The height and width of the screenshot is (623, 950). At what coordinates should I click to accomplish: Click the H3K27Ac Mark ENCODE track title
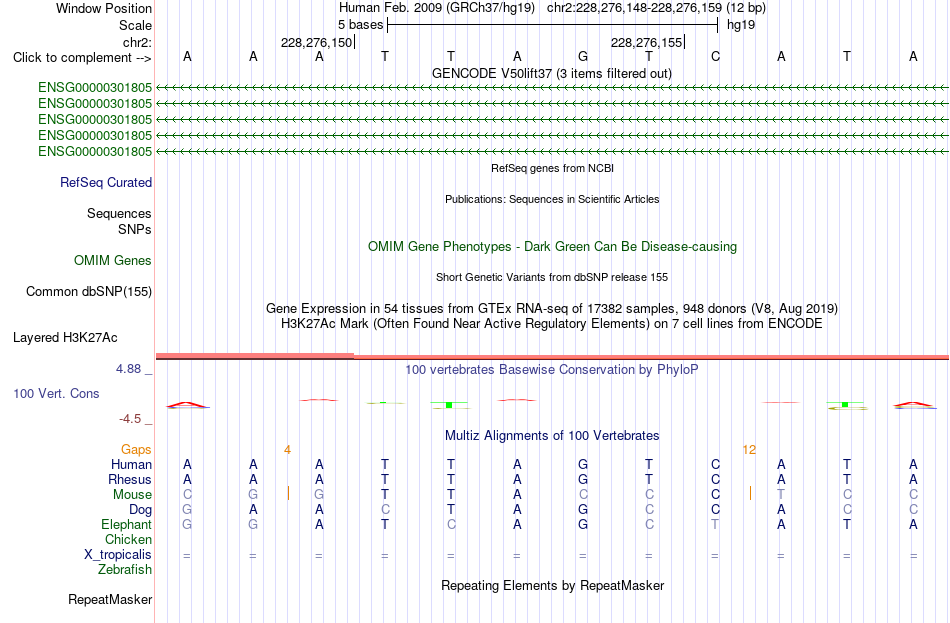(552, 324)
